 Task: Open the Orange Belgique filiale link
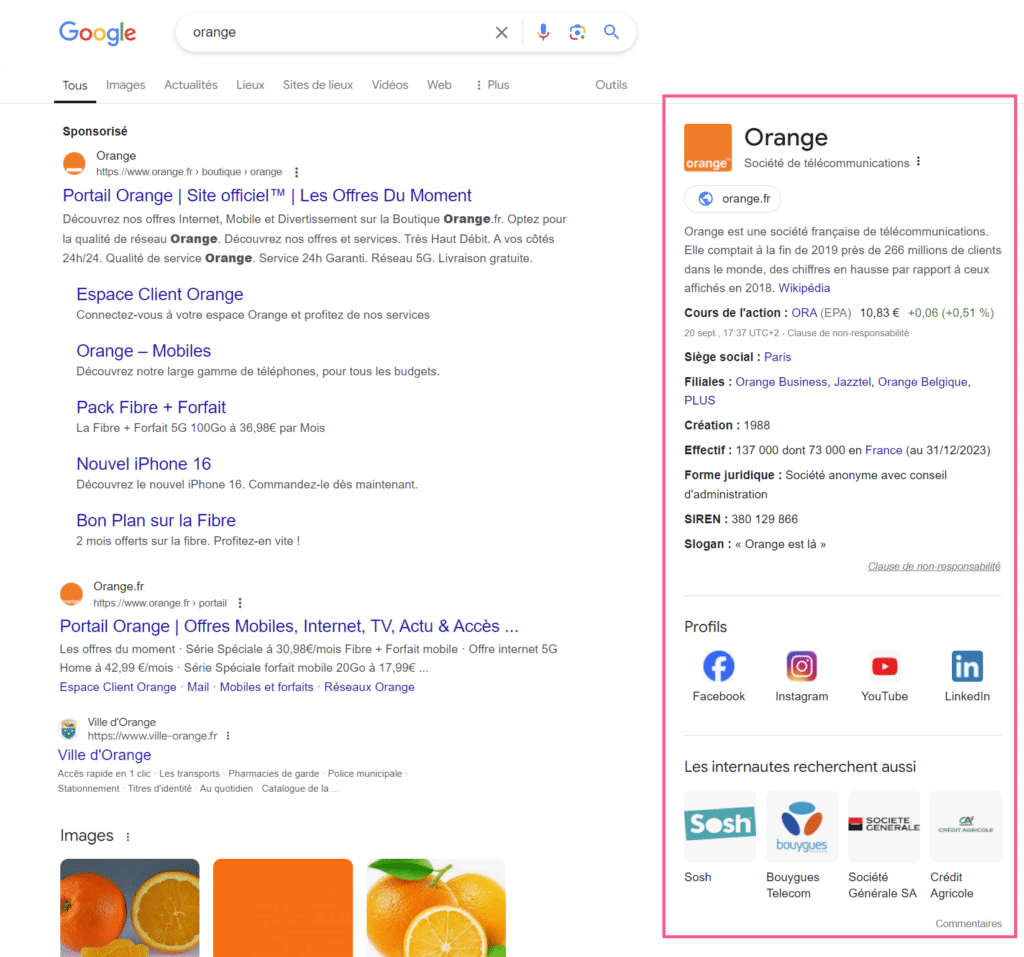click(922, 382)
